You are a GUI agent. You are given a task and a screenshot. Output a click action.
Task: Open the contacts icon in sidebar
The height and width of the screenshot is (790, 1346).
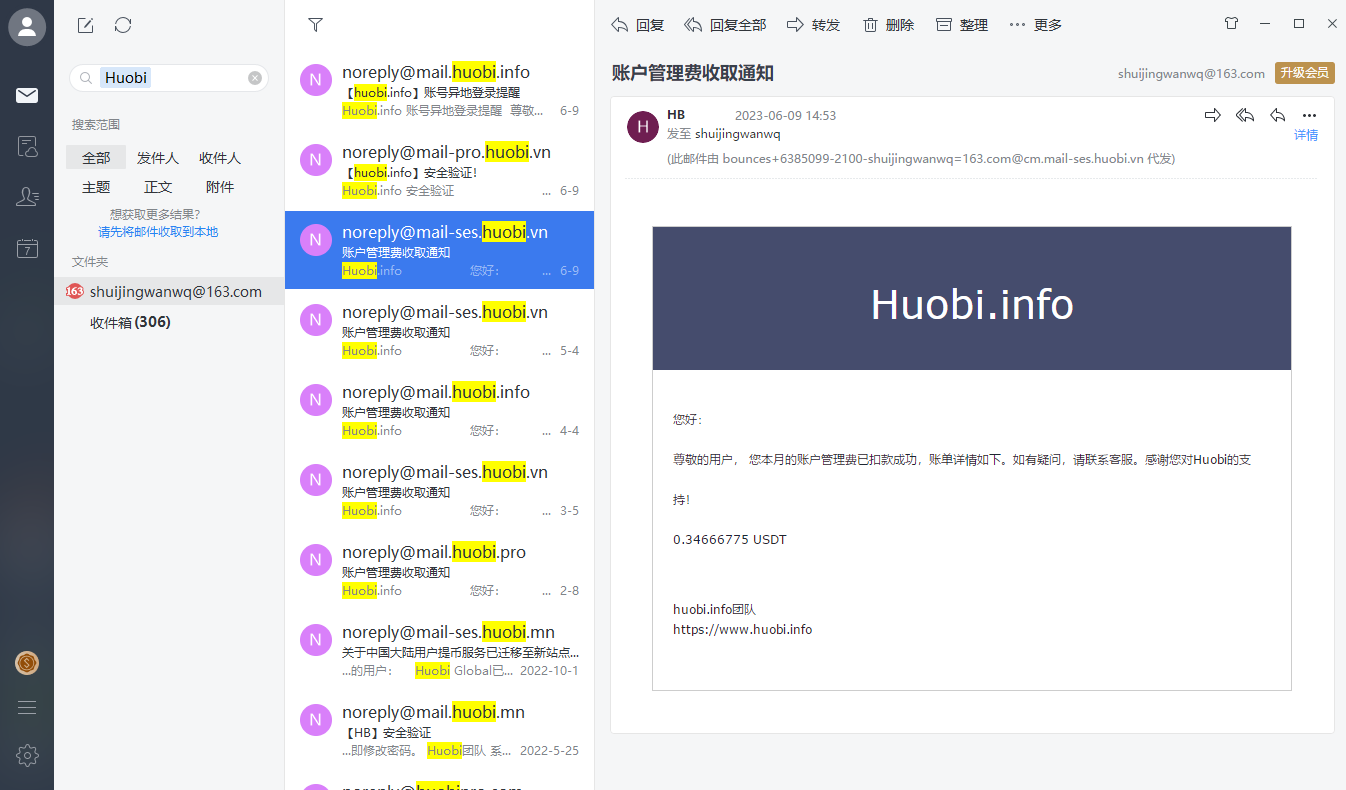[27, 197]
